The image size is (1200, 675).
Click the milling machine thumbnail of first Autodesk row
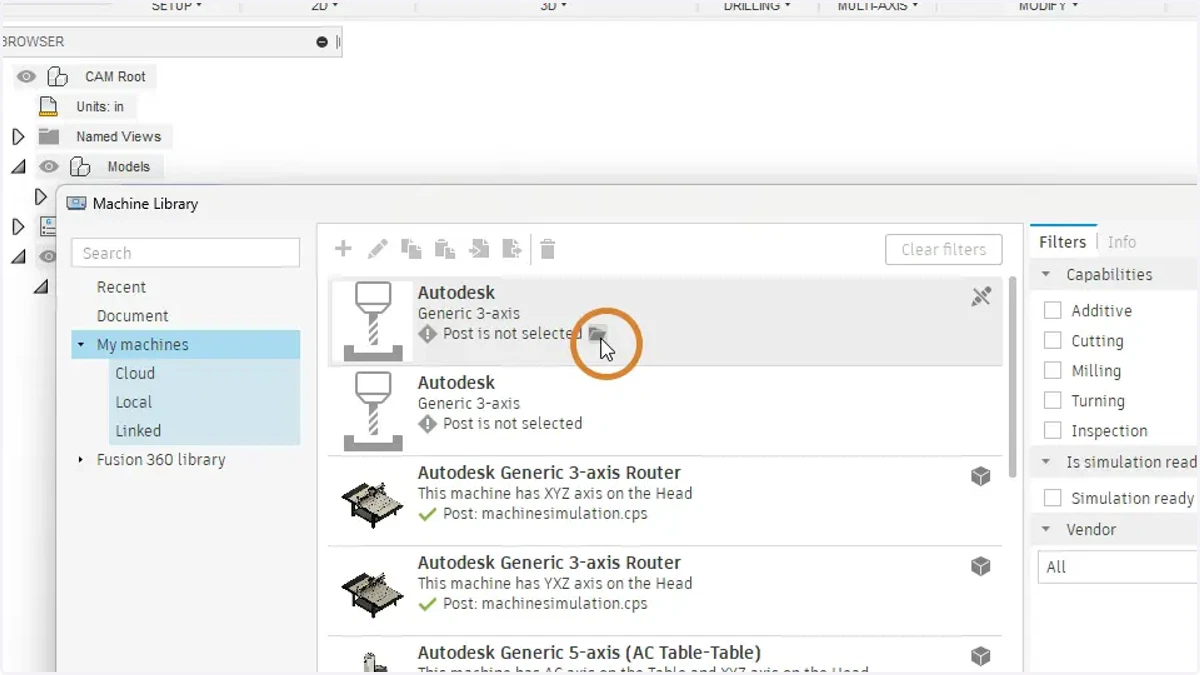pos(372,321)
